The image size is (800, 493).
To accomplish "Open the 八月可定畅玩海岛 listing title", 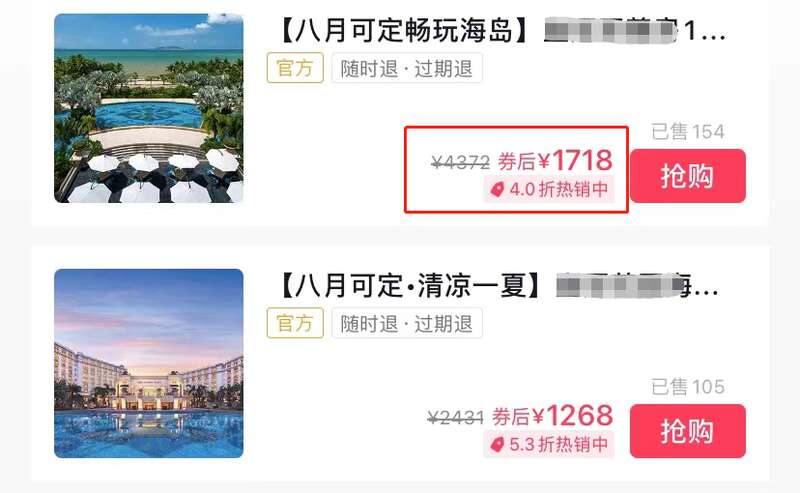I will pyautogui.click(x=503, y=31).
